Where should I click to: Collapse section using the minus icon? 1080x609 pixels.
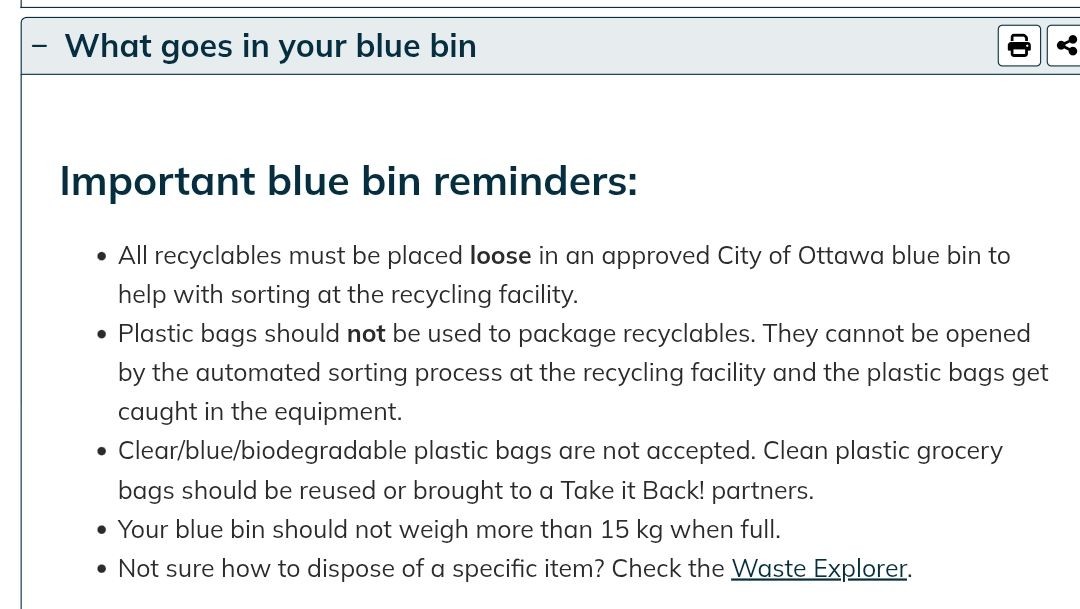click(40, 46)
